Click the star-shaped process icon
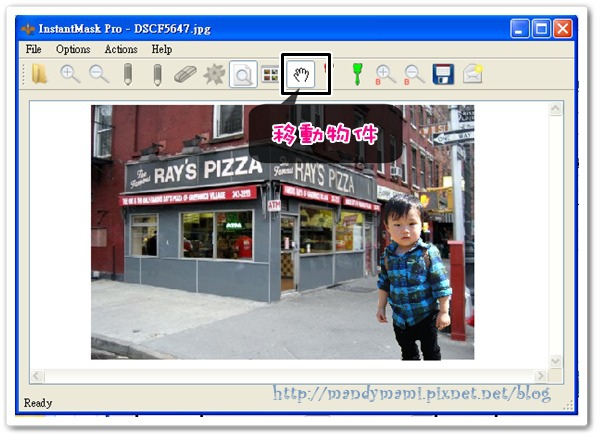Viewport: 600px width, 438px height. [x=214, y=74]
